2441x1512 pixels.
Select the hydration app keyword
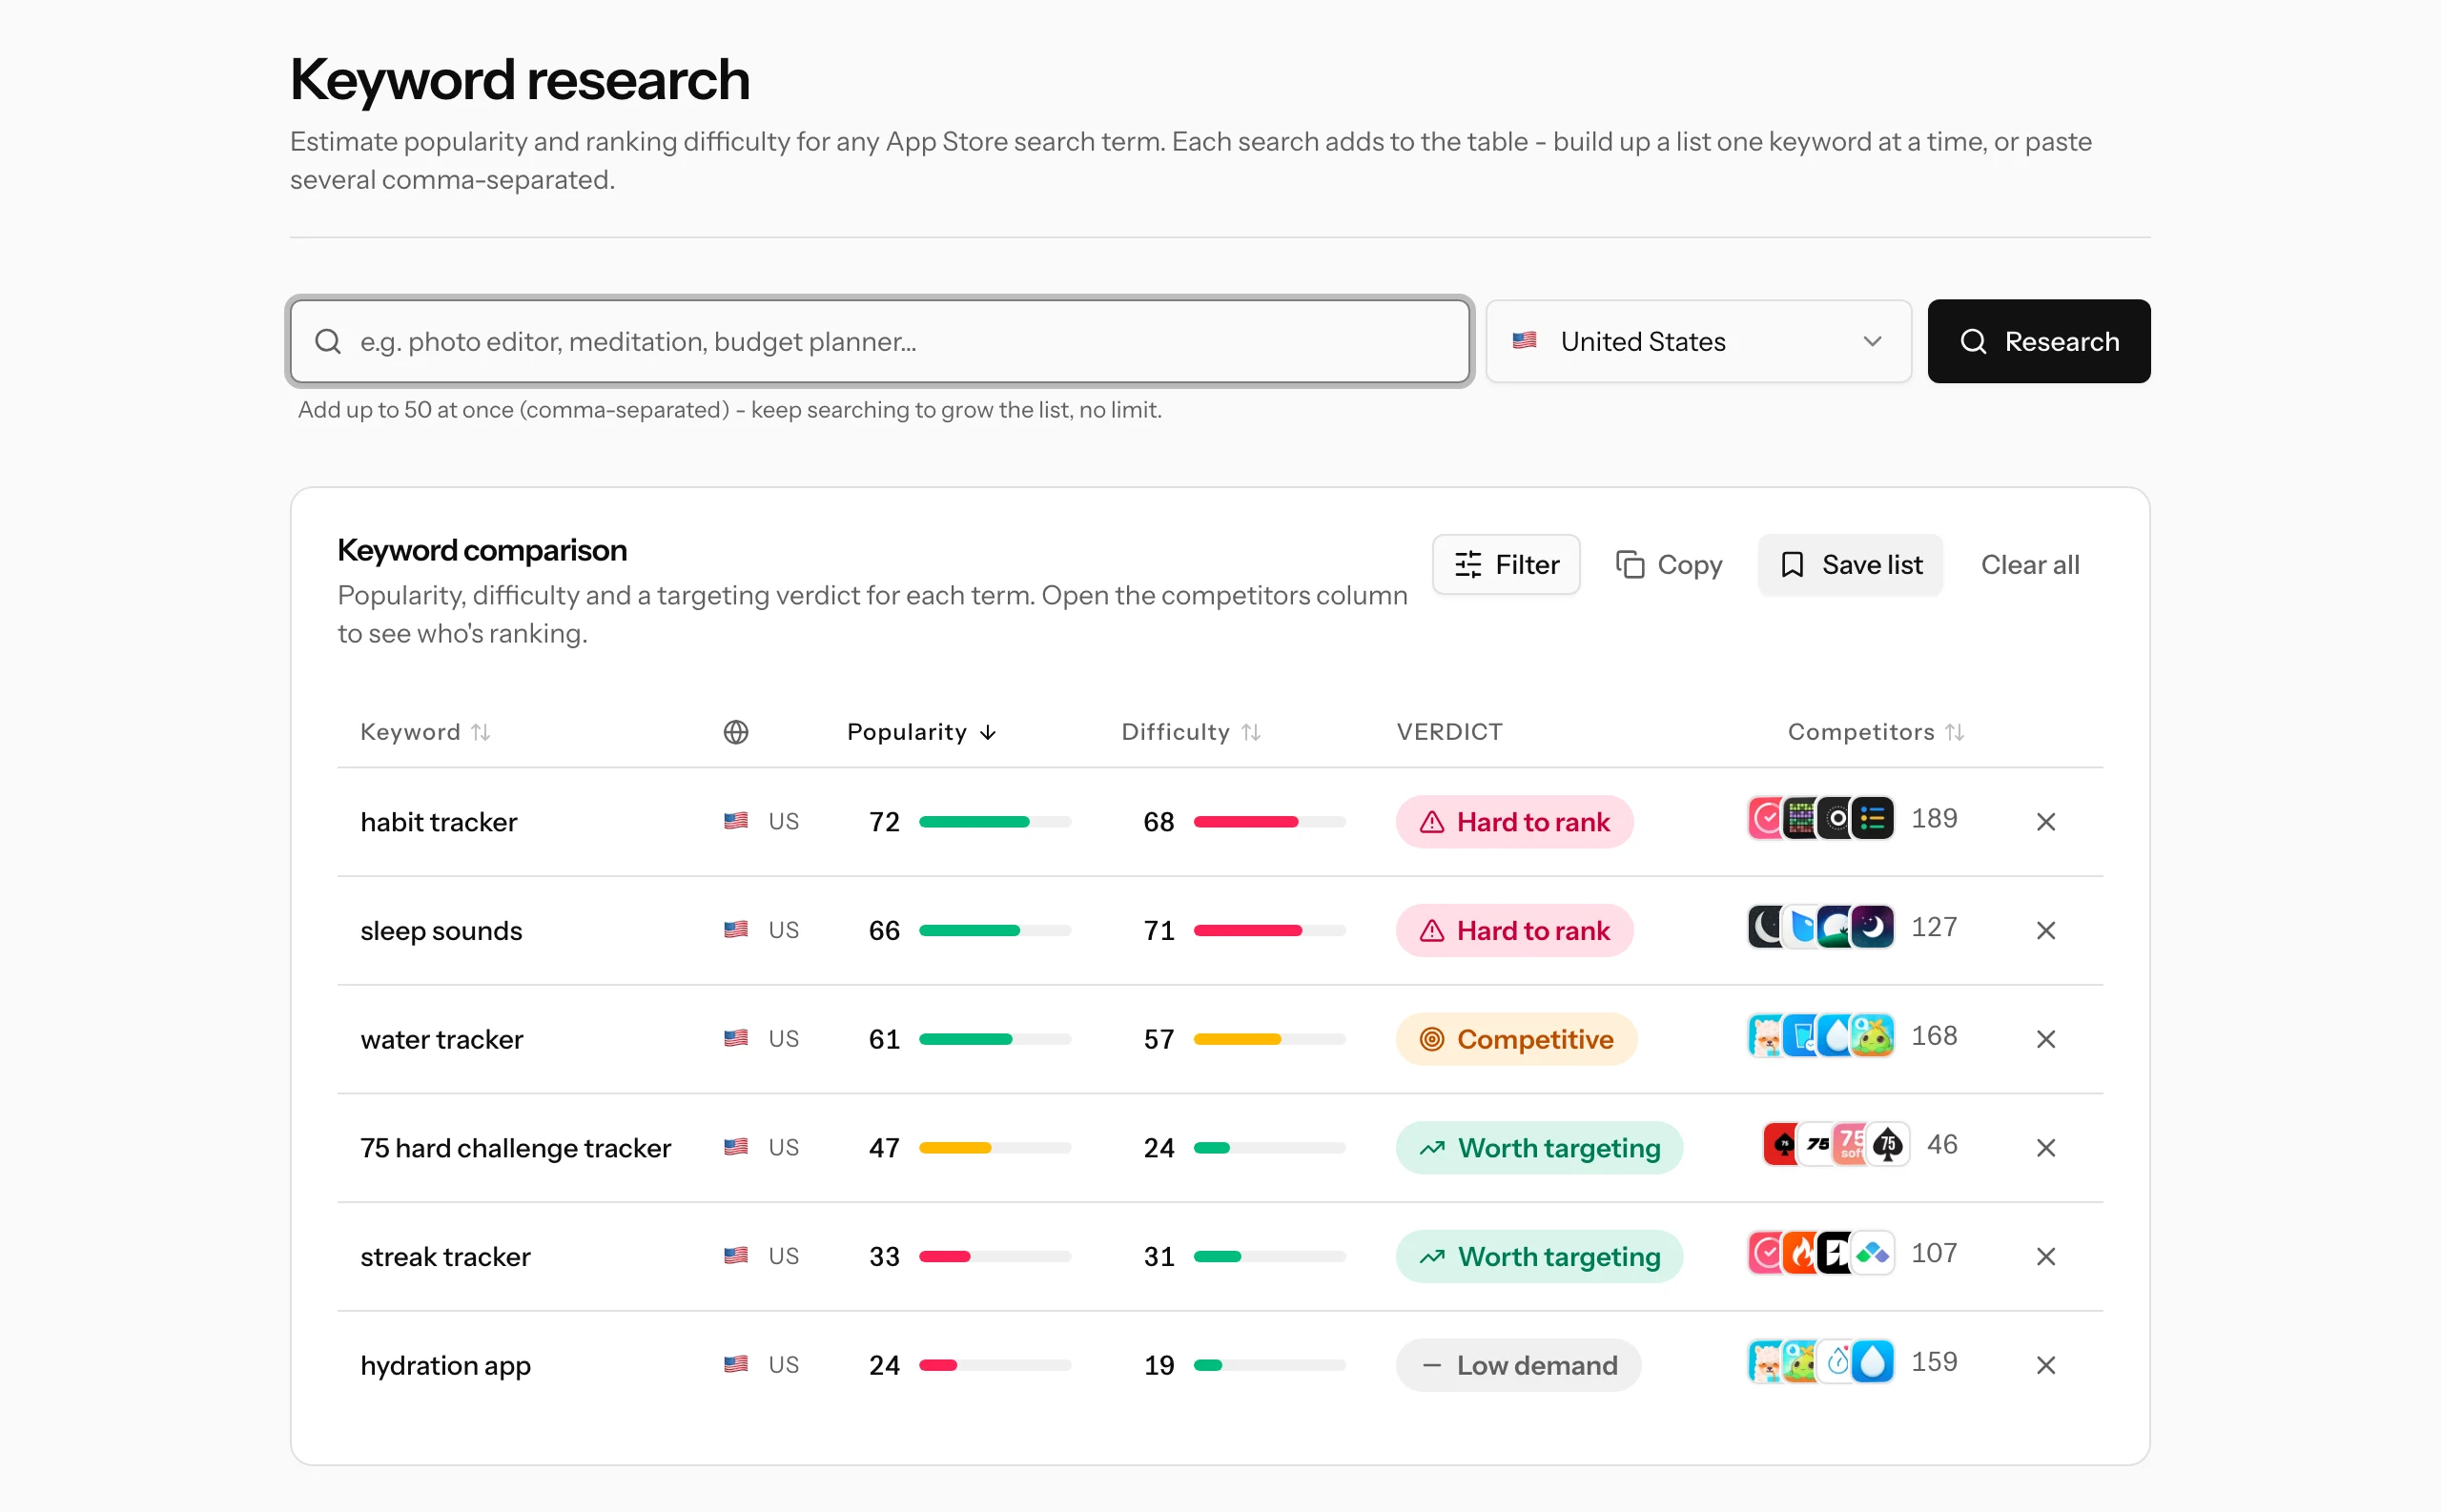point(445,1365)
